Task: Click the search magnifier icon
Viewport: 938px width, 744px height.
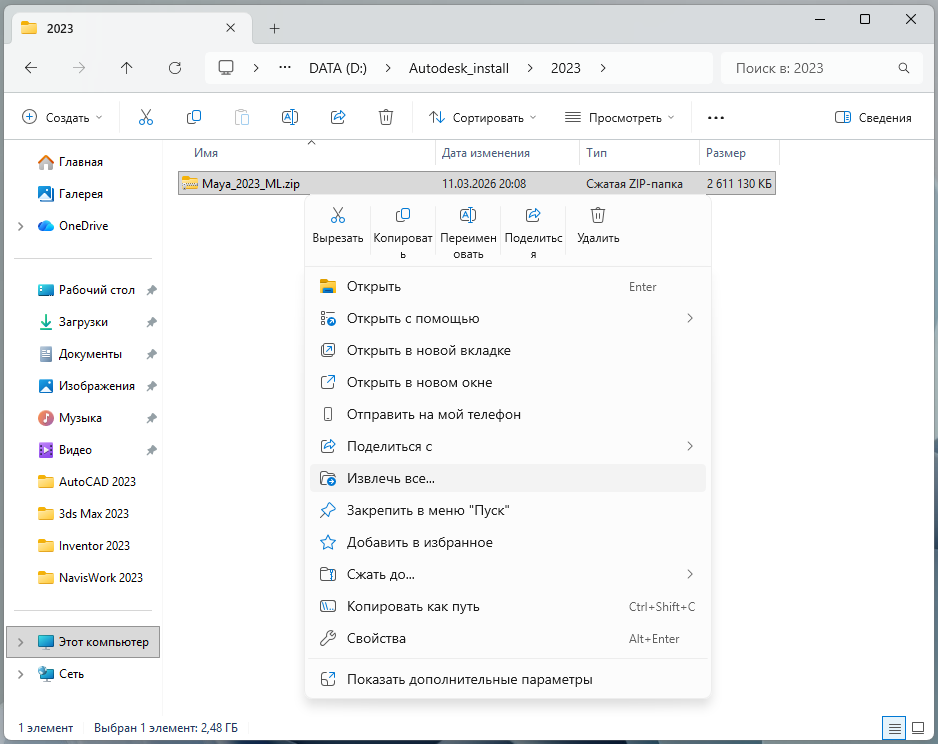Action: point(904,68)
